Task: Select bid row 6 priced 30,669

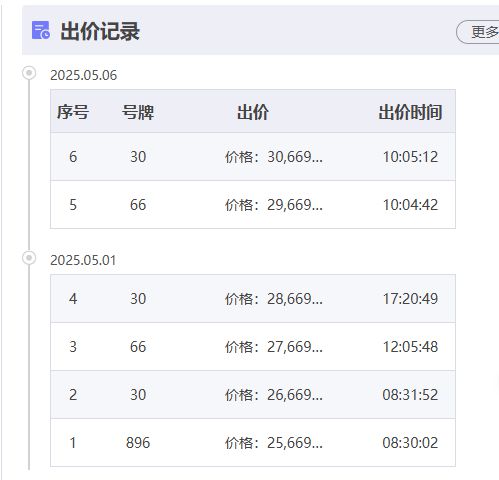Action: click(253, 157)
